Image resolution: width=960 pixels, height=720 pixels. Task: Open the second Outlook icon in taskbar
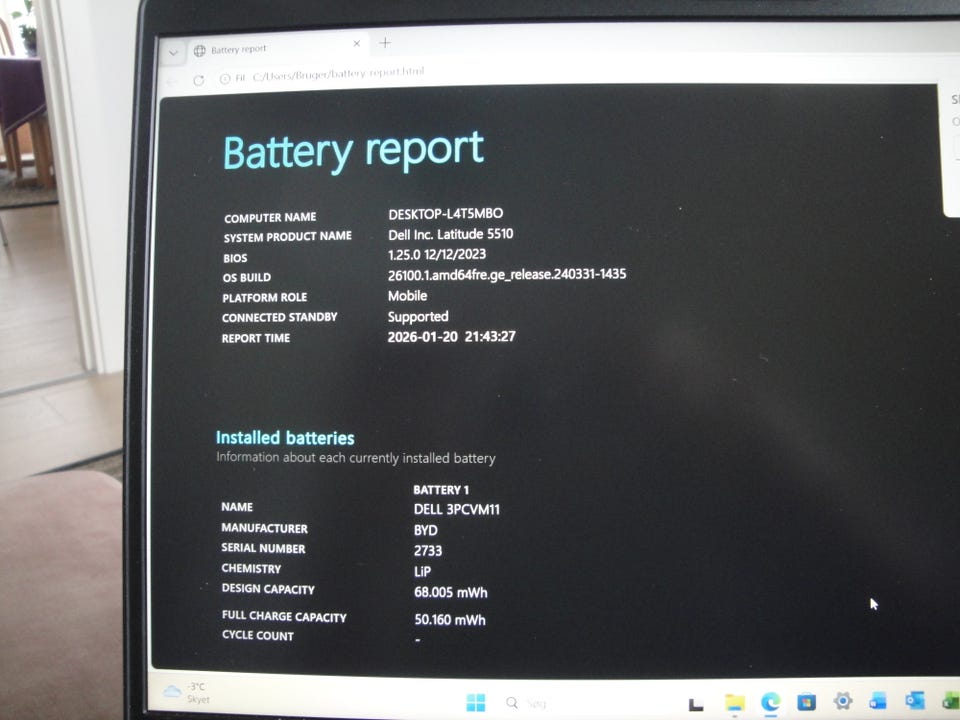[x=915, y=699]
